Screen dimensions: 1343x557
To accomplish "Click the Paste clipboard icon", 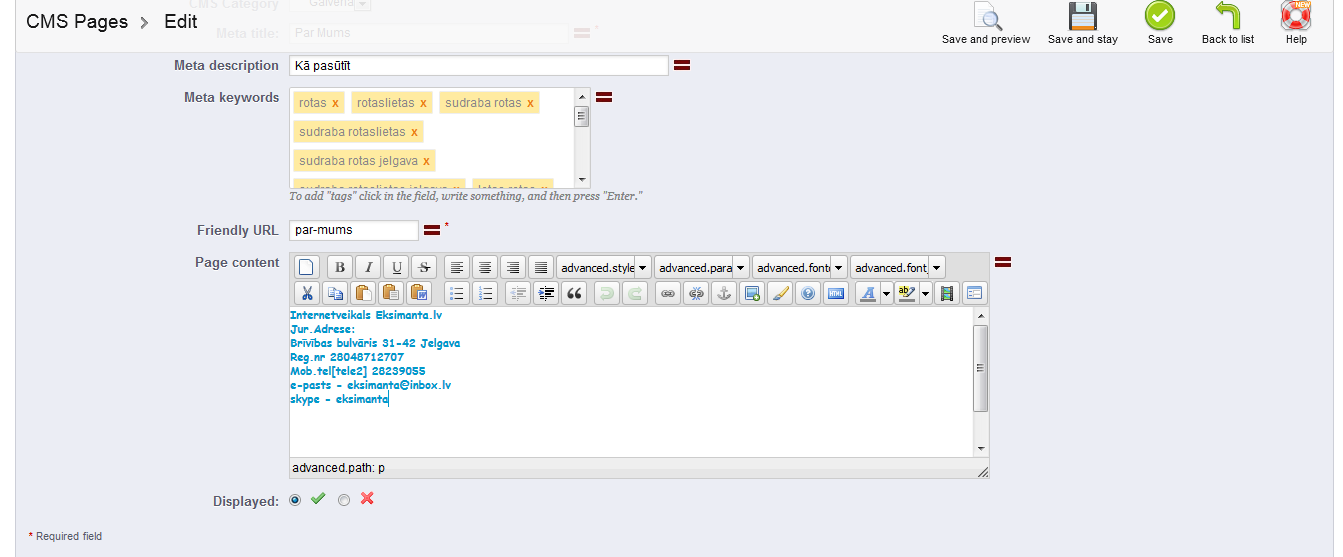I will point(363,293).
